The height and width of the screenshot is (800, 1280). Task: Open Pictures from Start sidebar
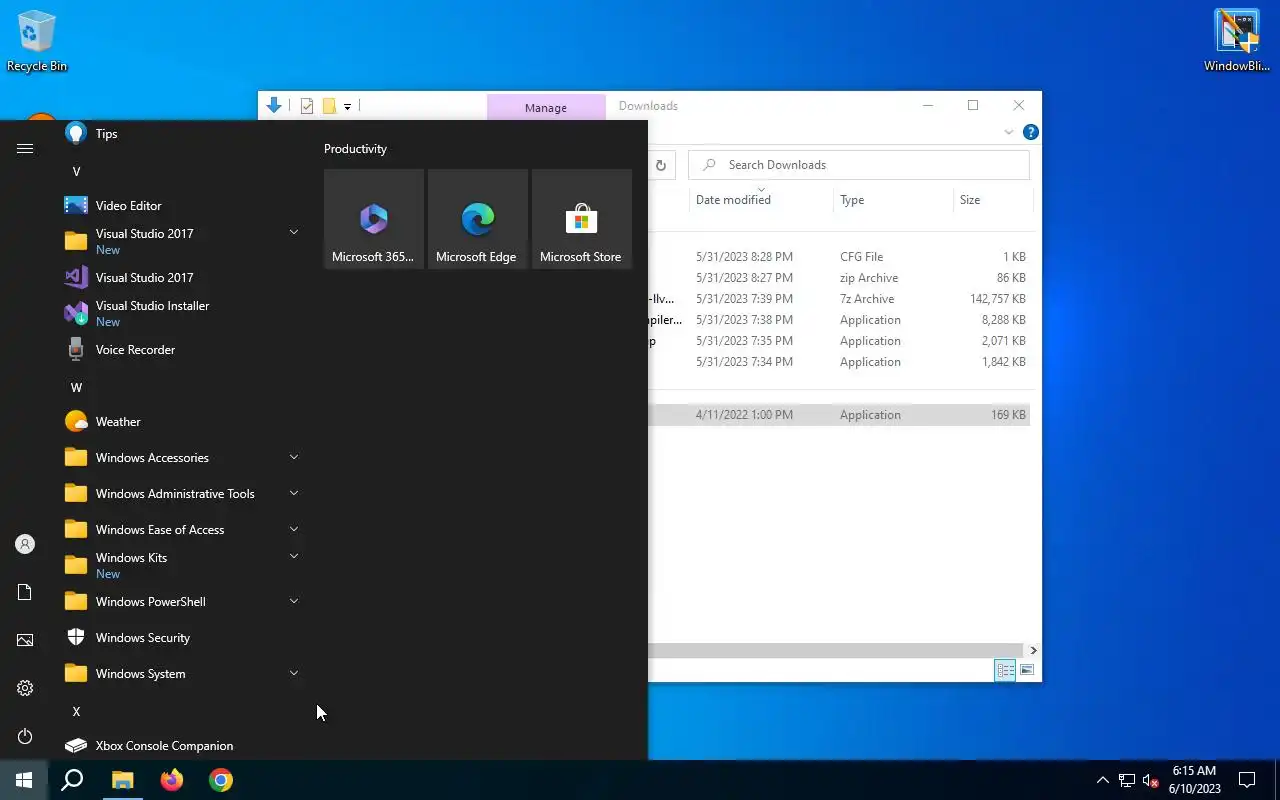[x=25, y=640]
